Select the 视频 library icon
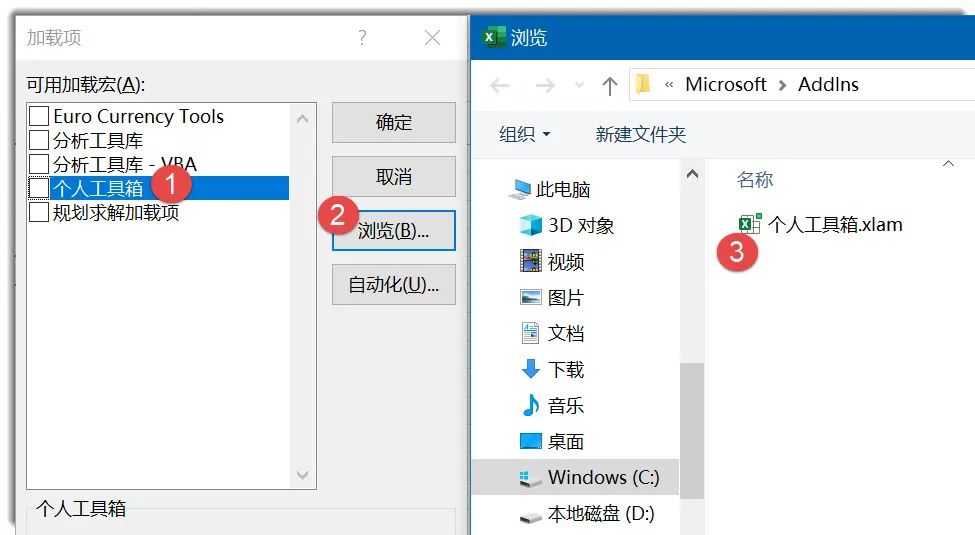The height and width of the screenshot is (535, 975). click(531, 261)
